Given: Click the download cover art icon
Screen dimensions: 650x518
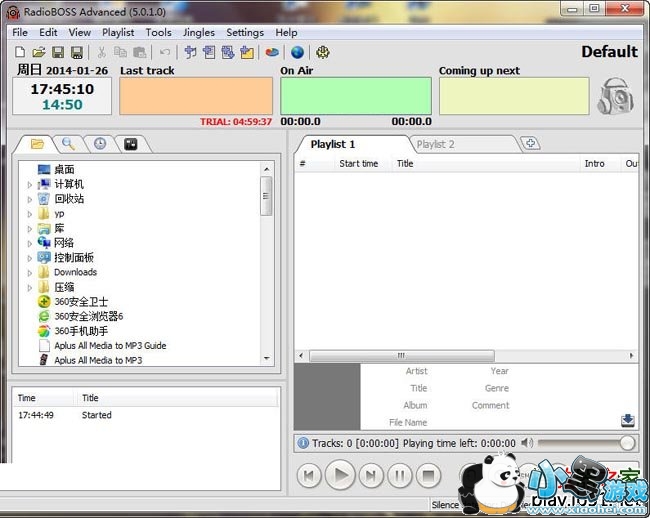Looking at the screenshot, I should (x=628, y=420).
